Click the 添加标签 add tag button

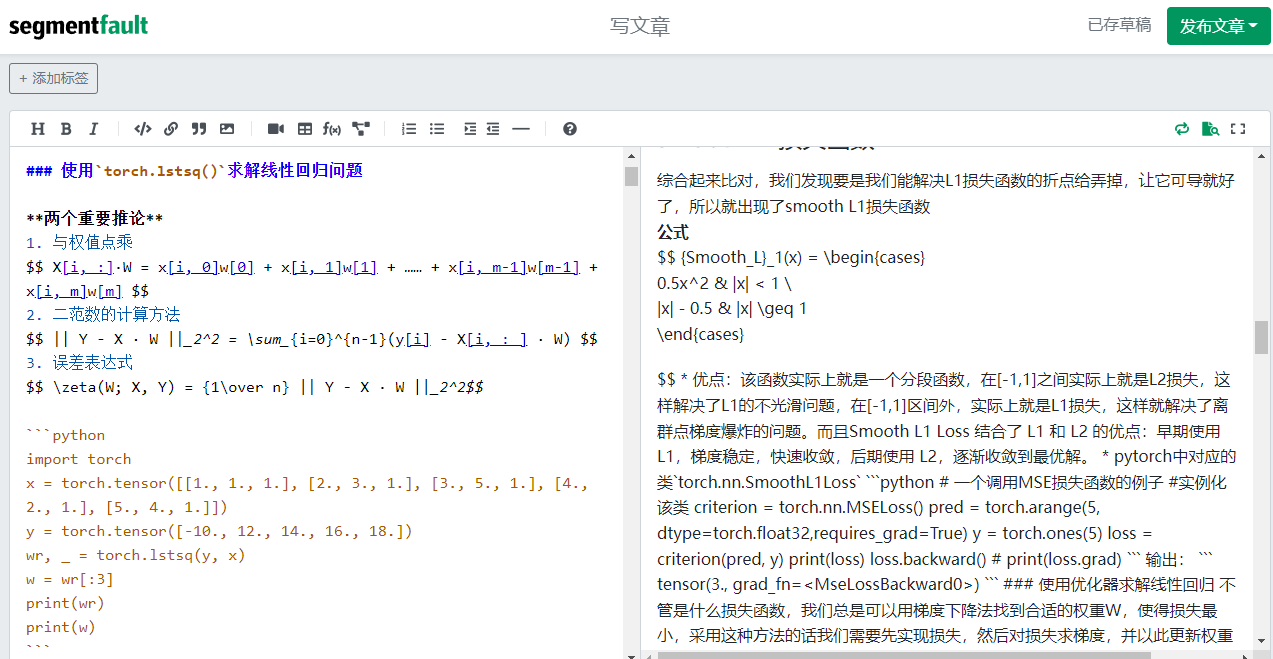(54, 78)
